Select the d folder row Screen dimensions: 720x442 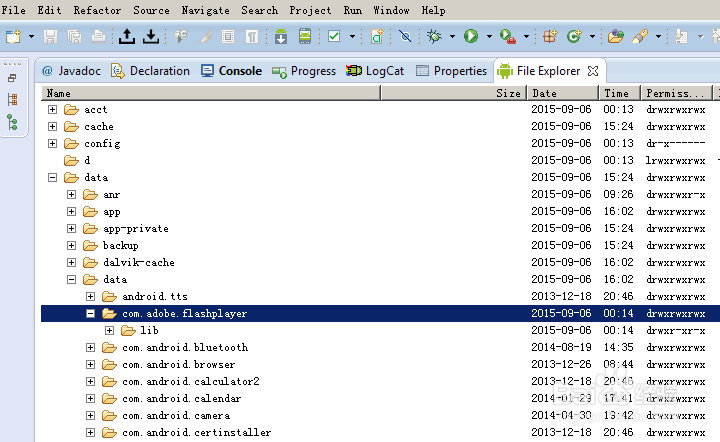pos(380,161)
